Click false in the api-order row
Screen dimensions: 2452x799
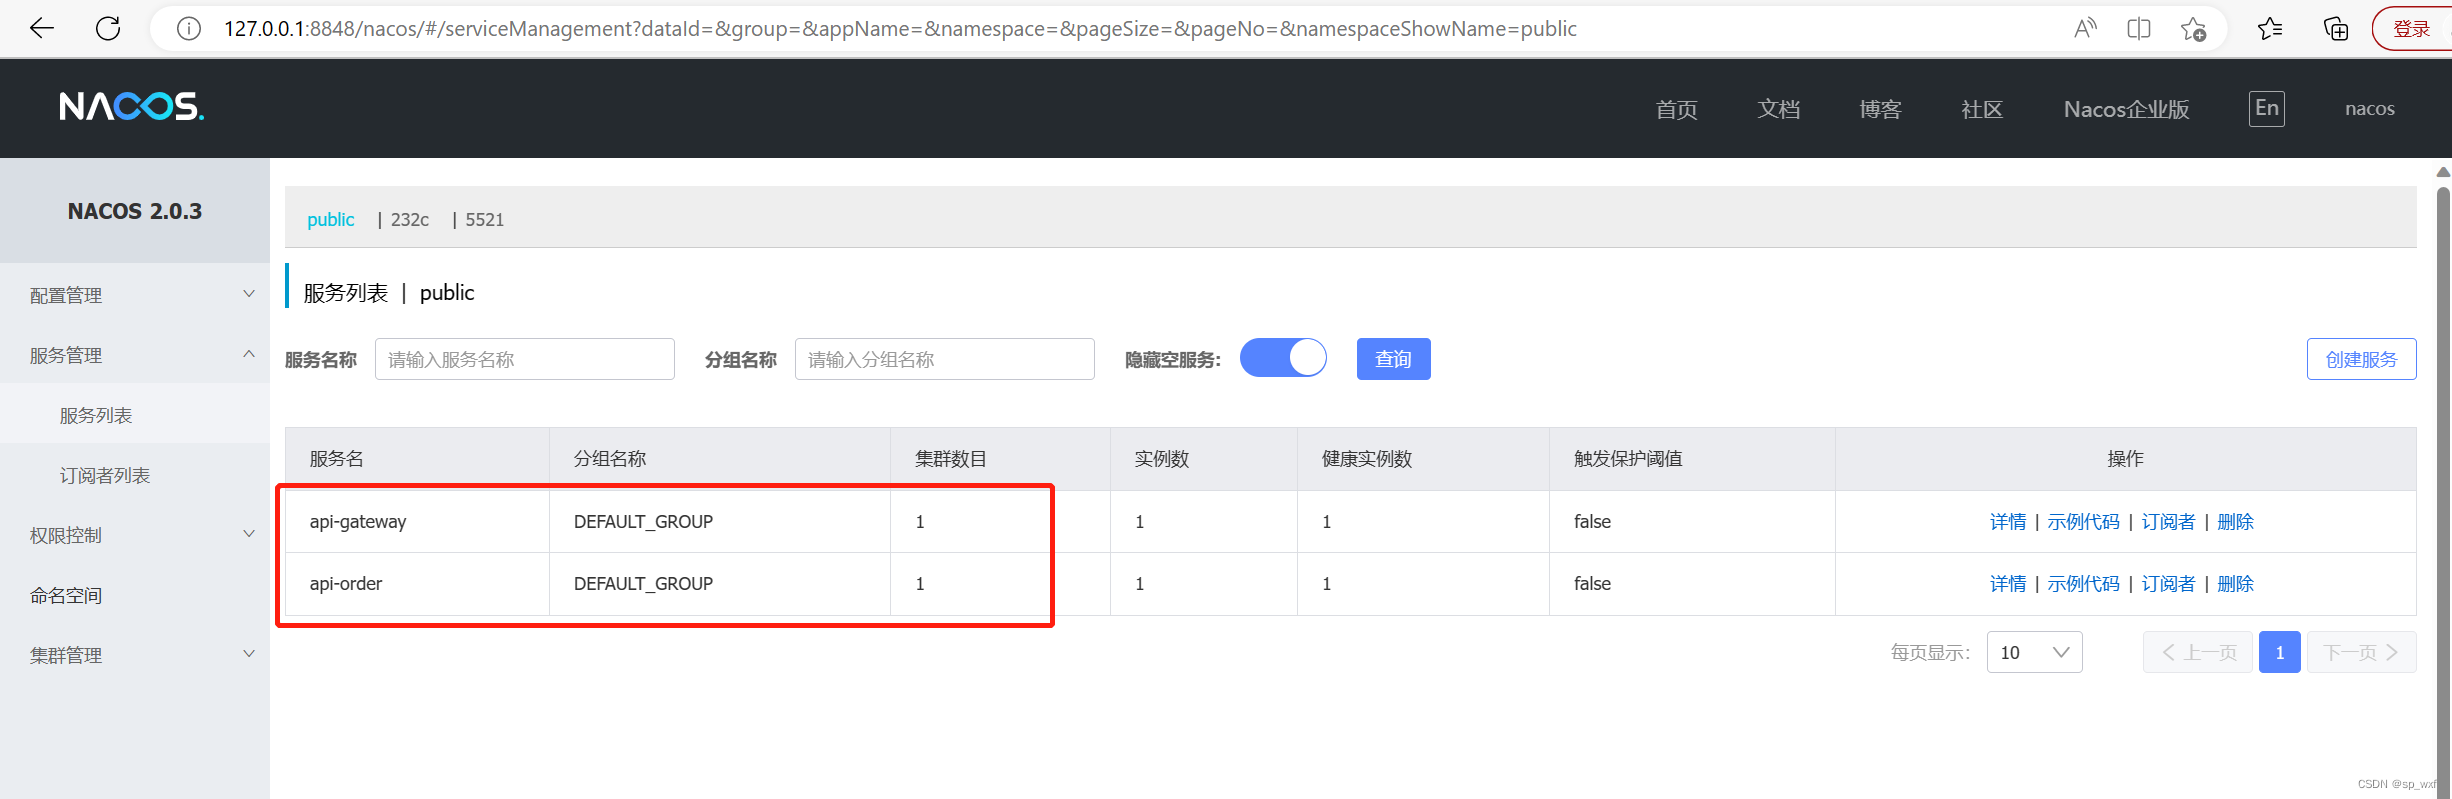point(1592,584)
